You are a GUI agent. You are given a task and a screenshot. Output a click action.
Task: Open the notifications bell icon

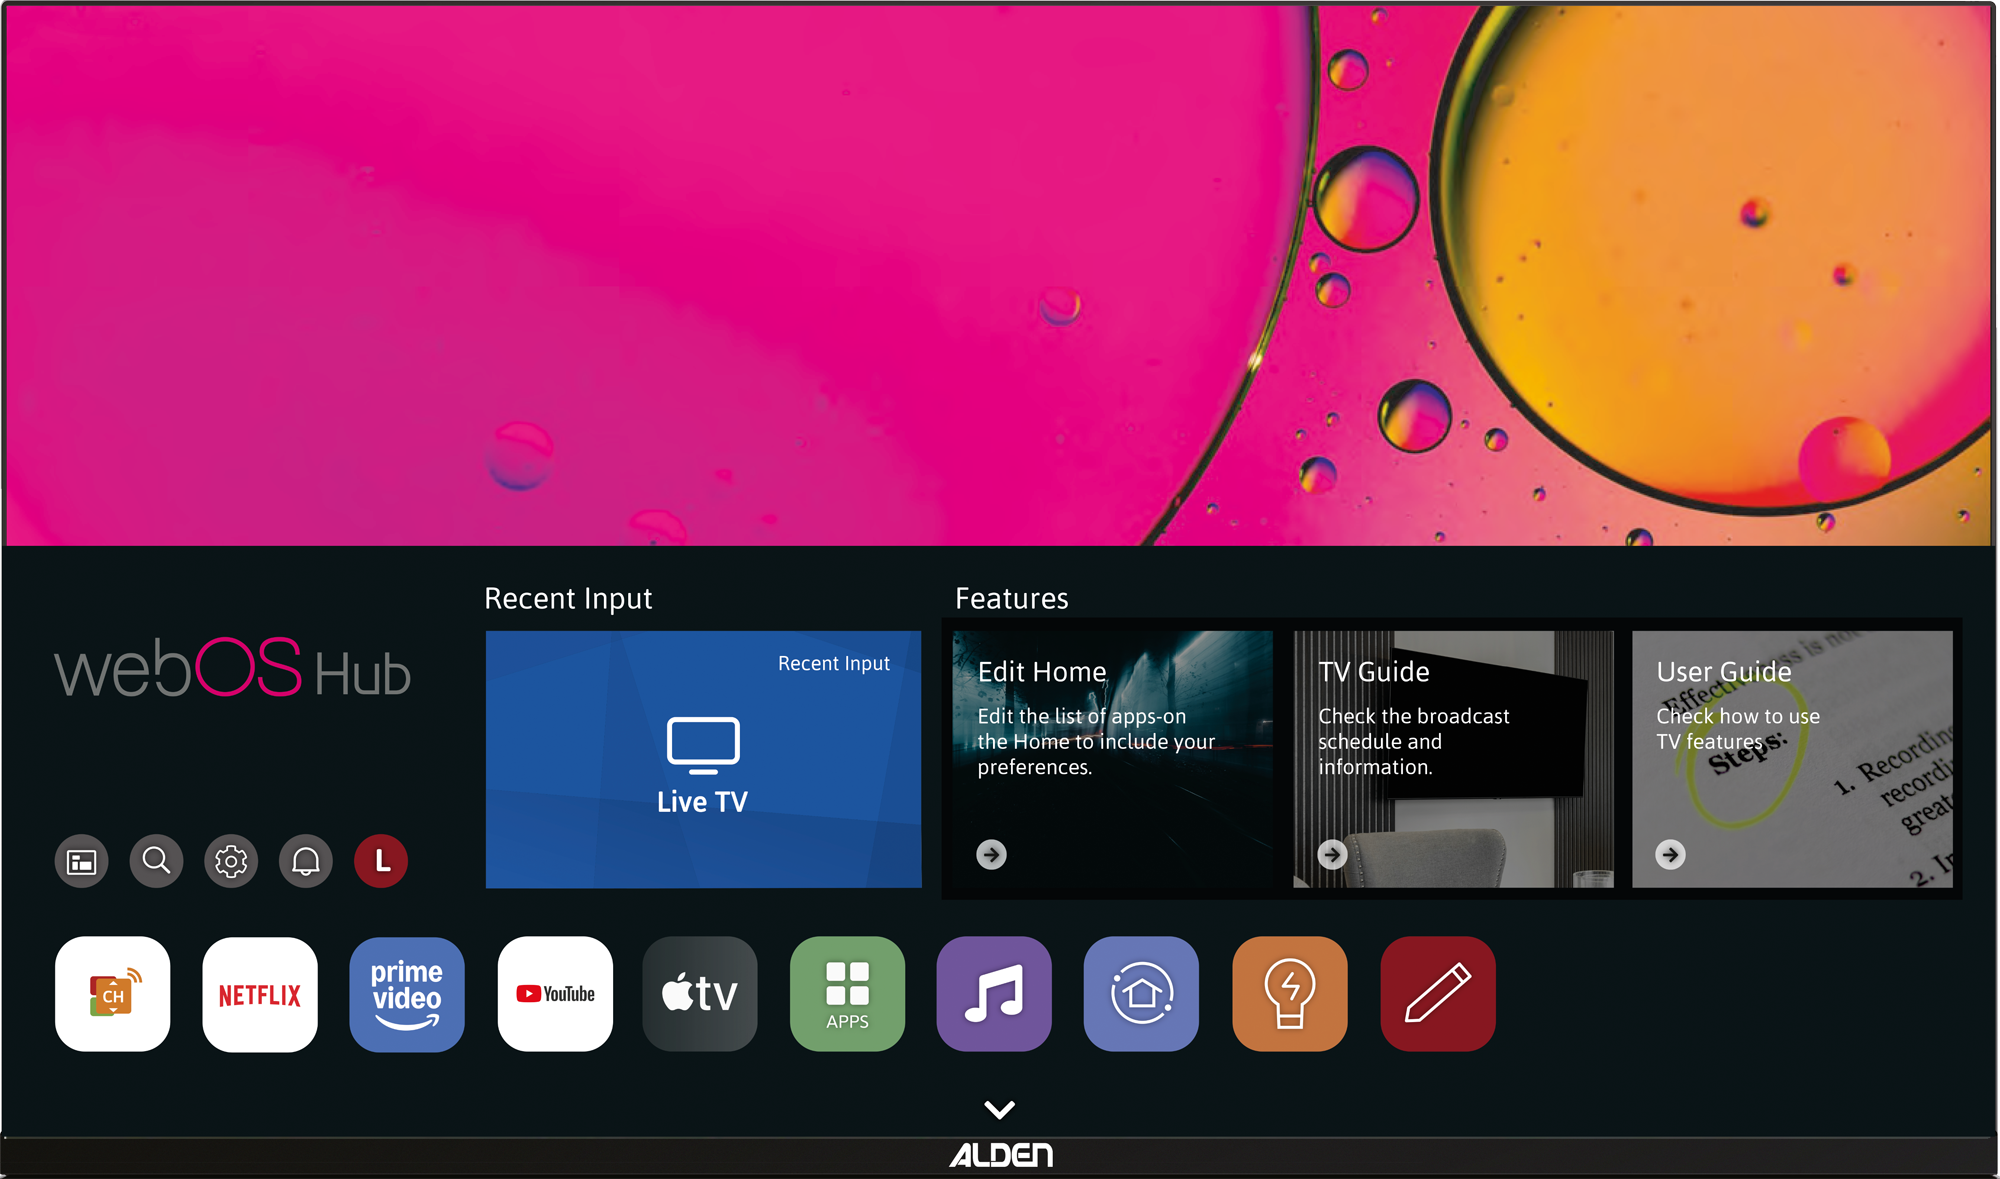click(x=306, y=861)
